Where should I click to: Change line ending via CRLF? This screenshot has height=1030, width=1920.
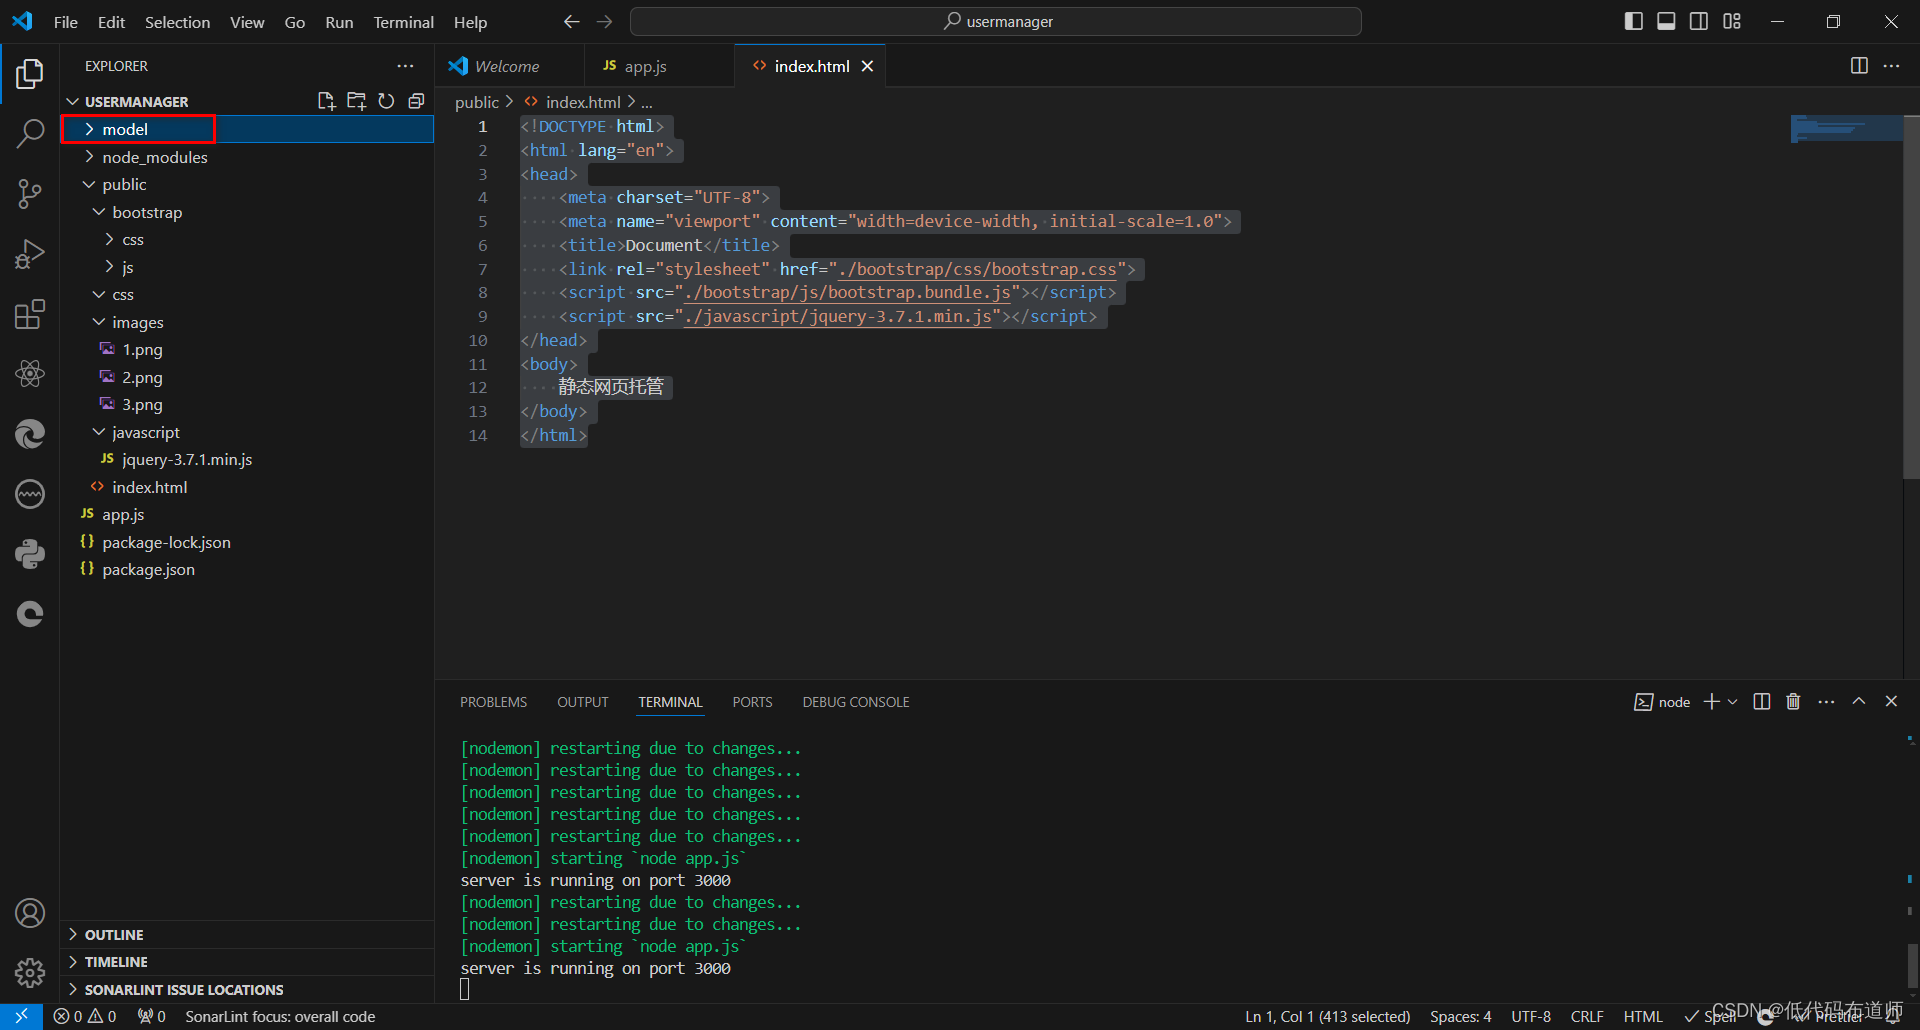[1587, 1016]
